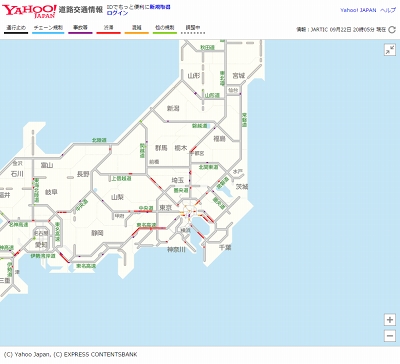
Task: Open the ログイン link
Action: [117, 13]
